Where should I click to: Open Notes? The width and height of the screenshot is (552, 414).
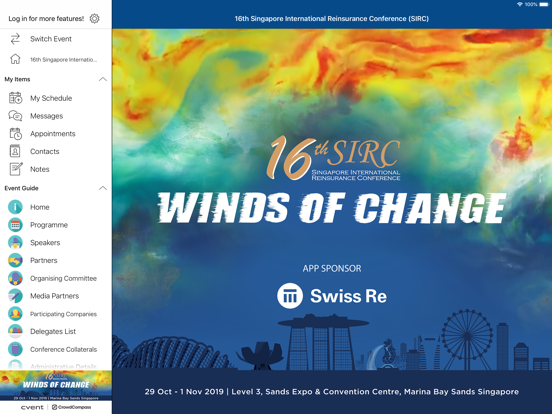coord(40,169)
